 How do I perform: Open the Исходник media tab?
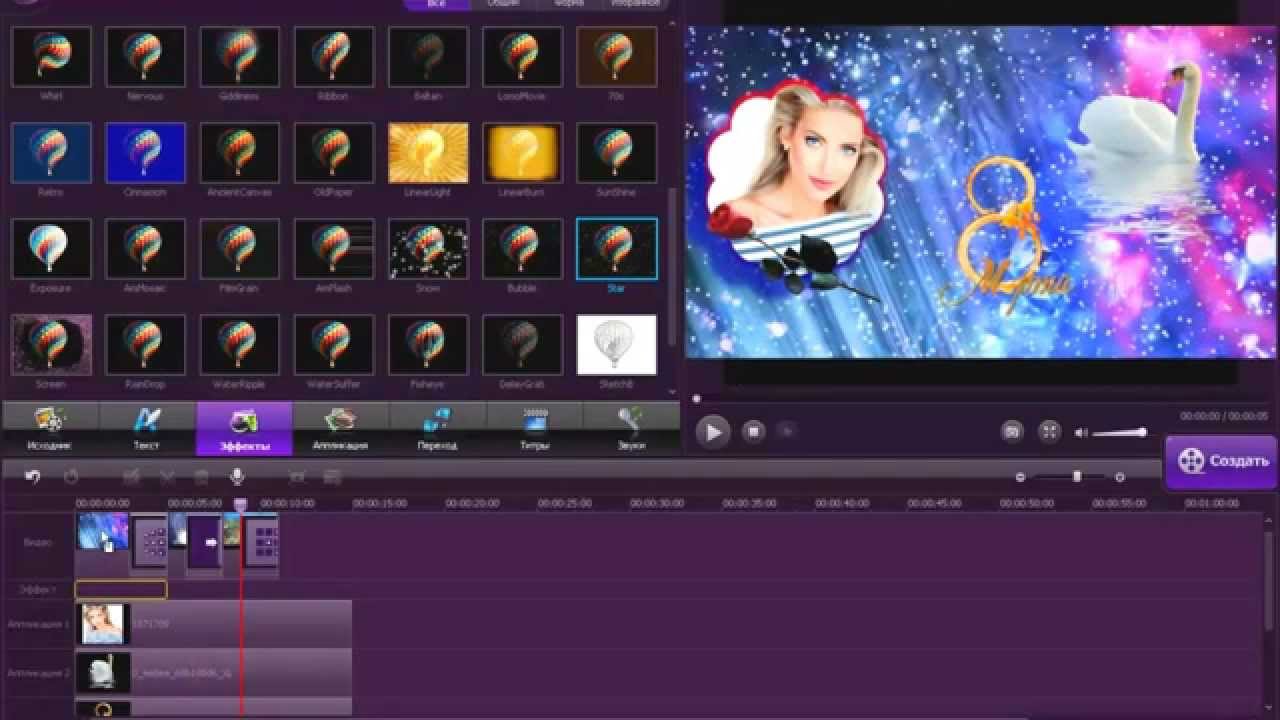(50, 428)
